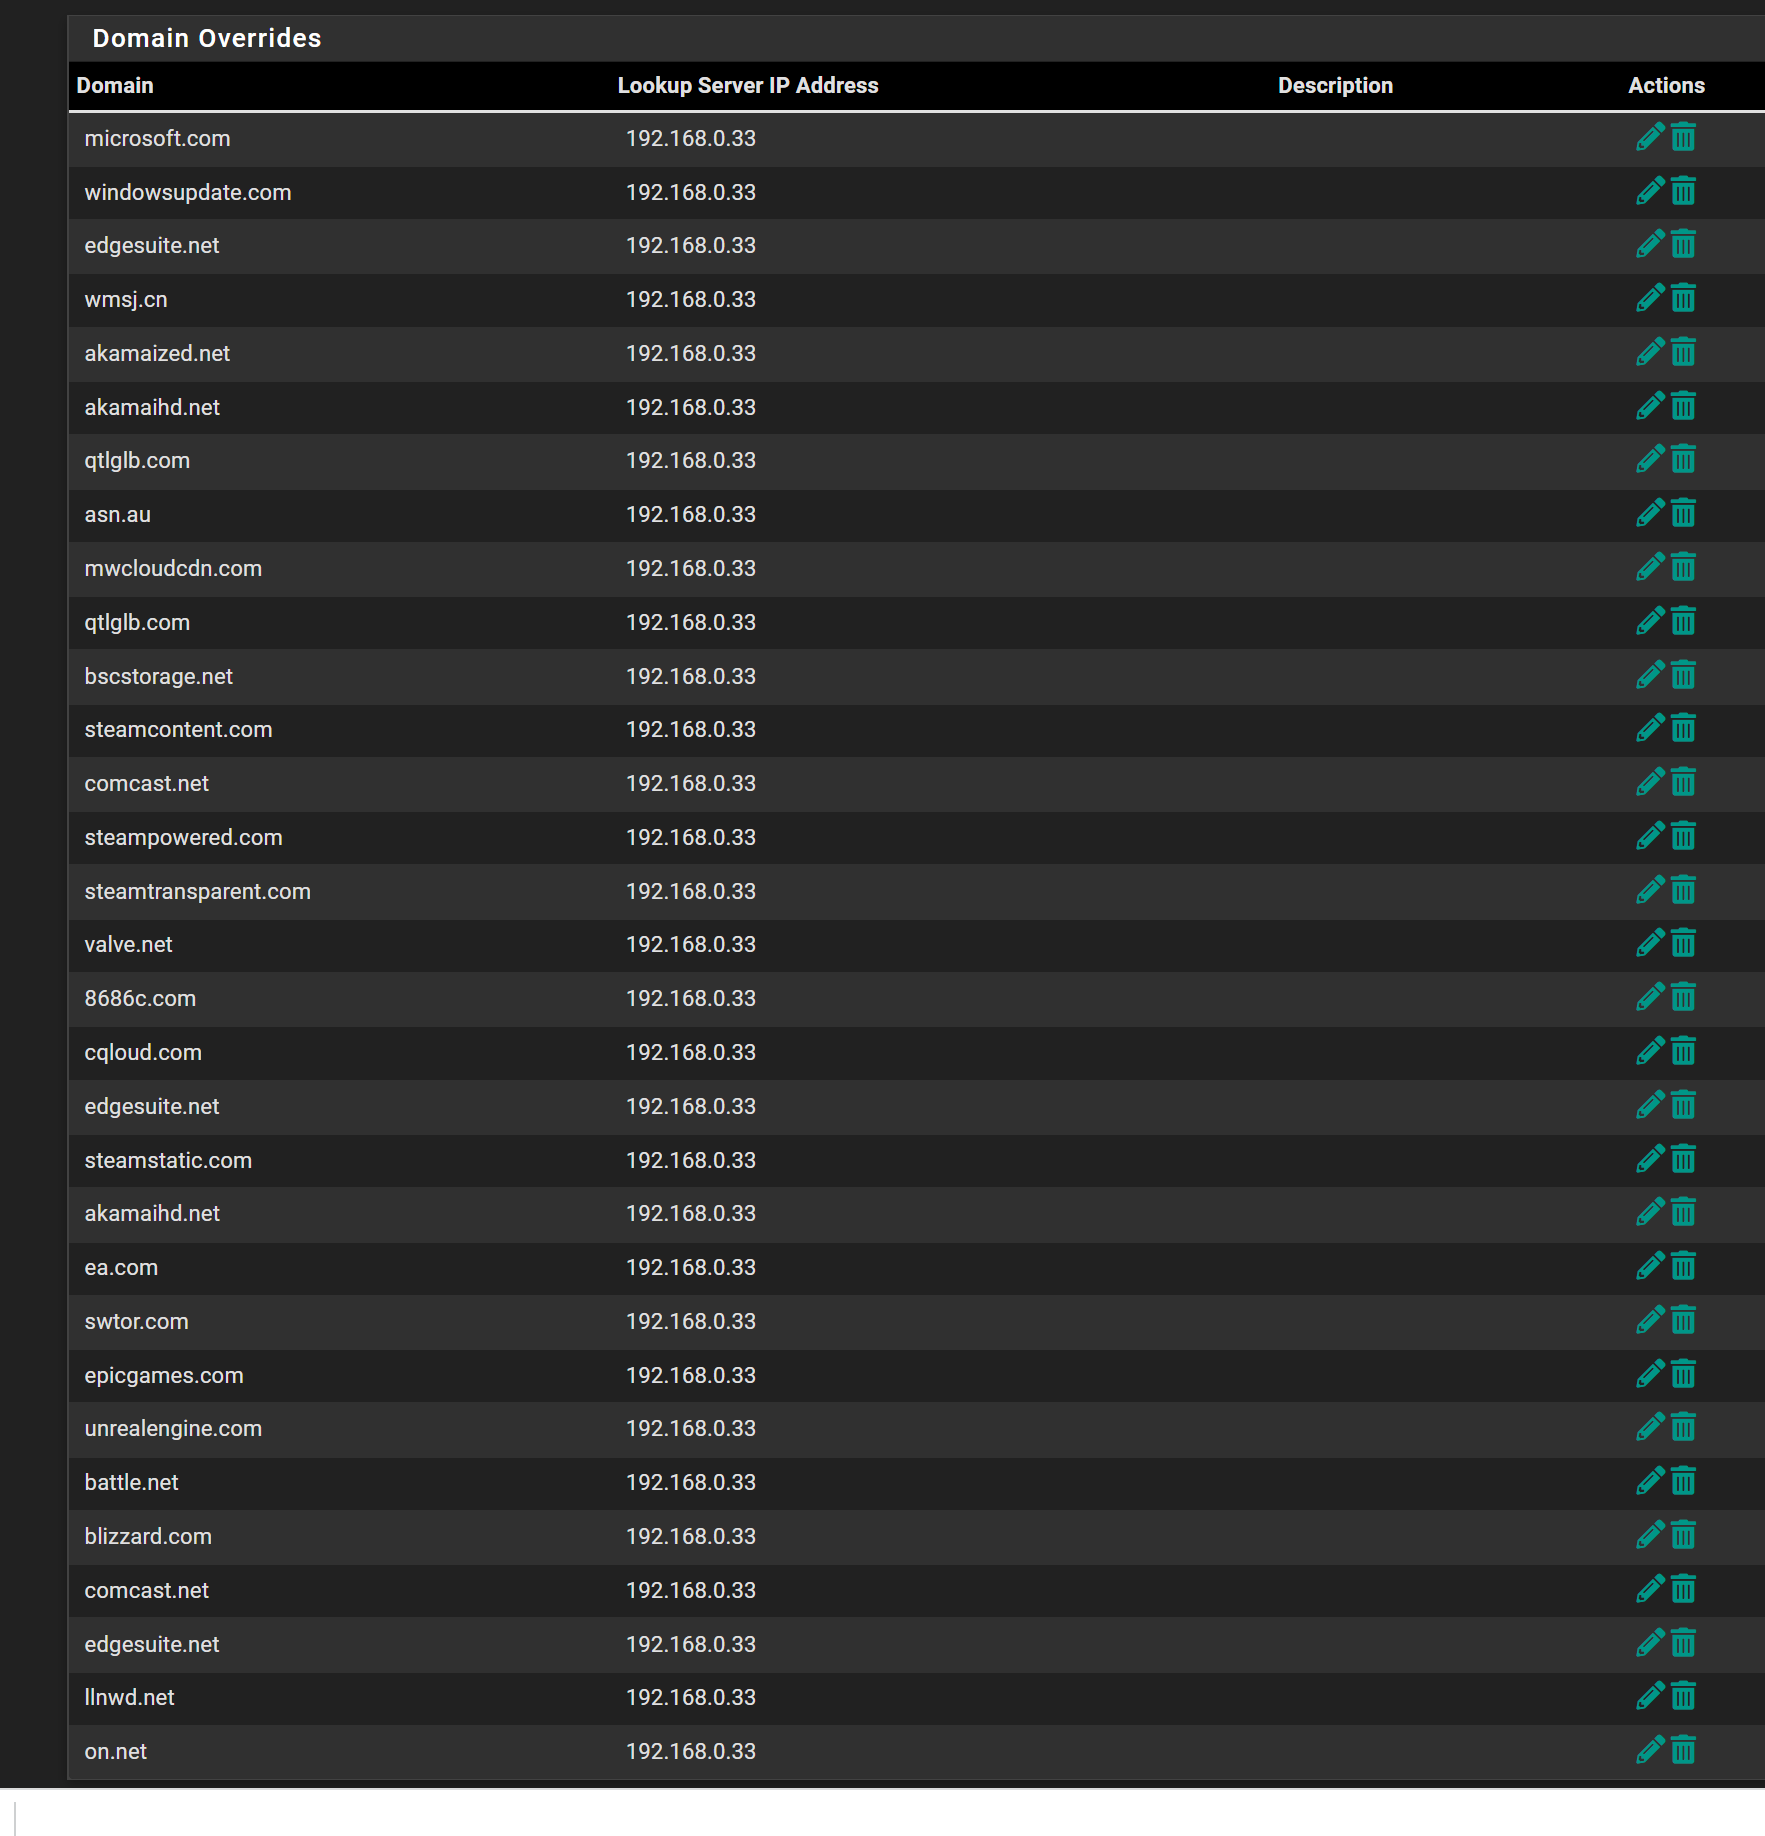Edit the battle.net domain override
1765x1836 pixels.
1650,1481
